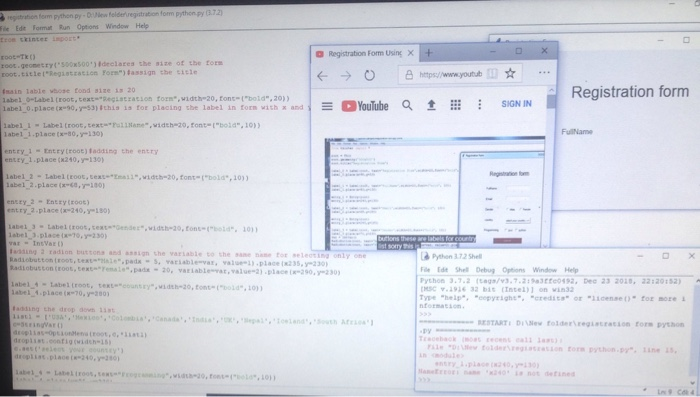Open YouTube apps grid

pos(455,105)
